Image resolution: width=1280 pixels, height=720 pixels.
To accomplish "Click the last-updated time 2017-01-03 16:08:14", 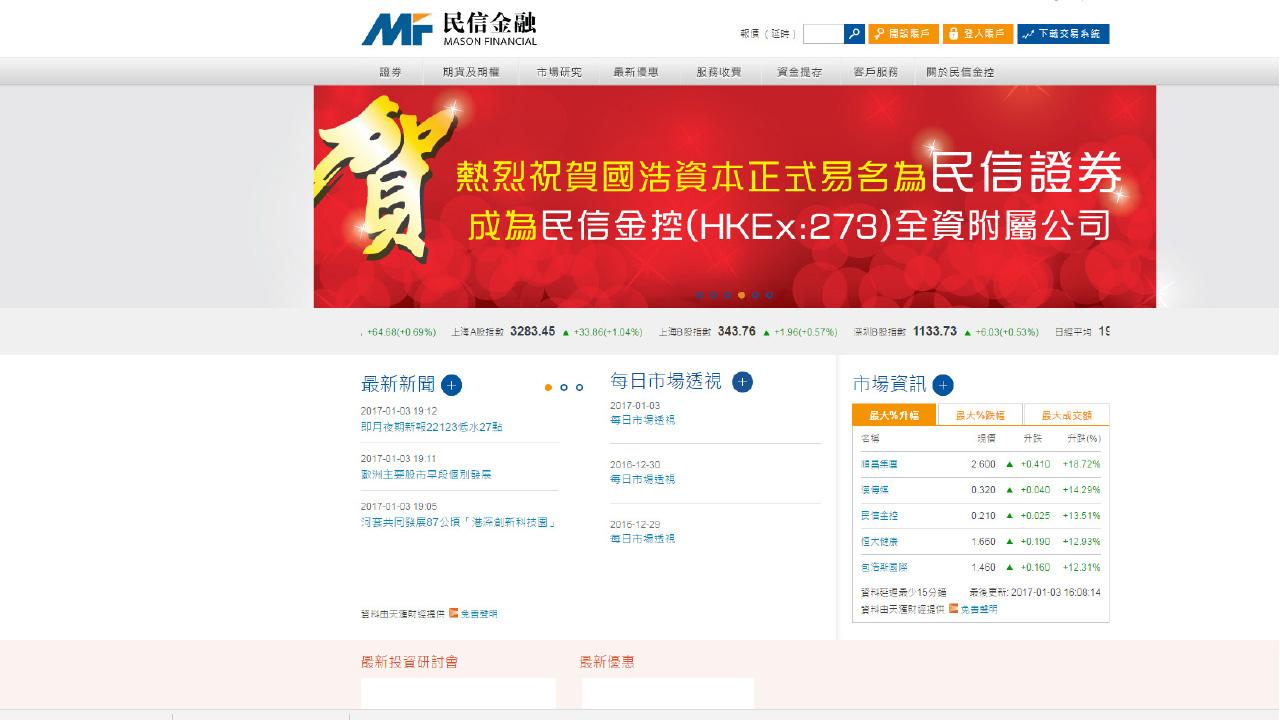I will [1056, 592].
